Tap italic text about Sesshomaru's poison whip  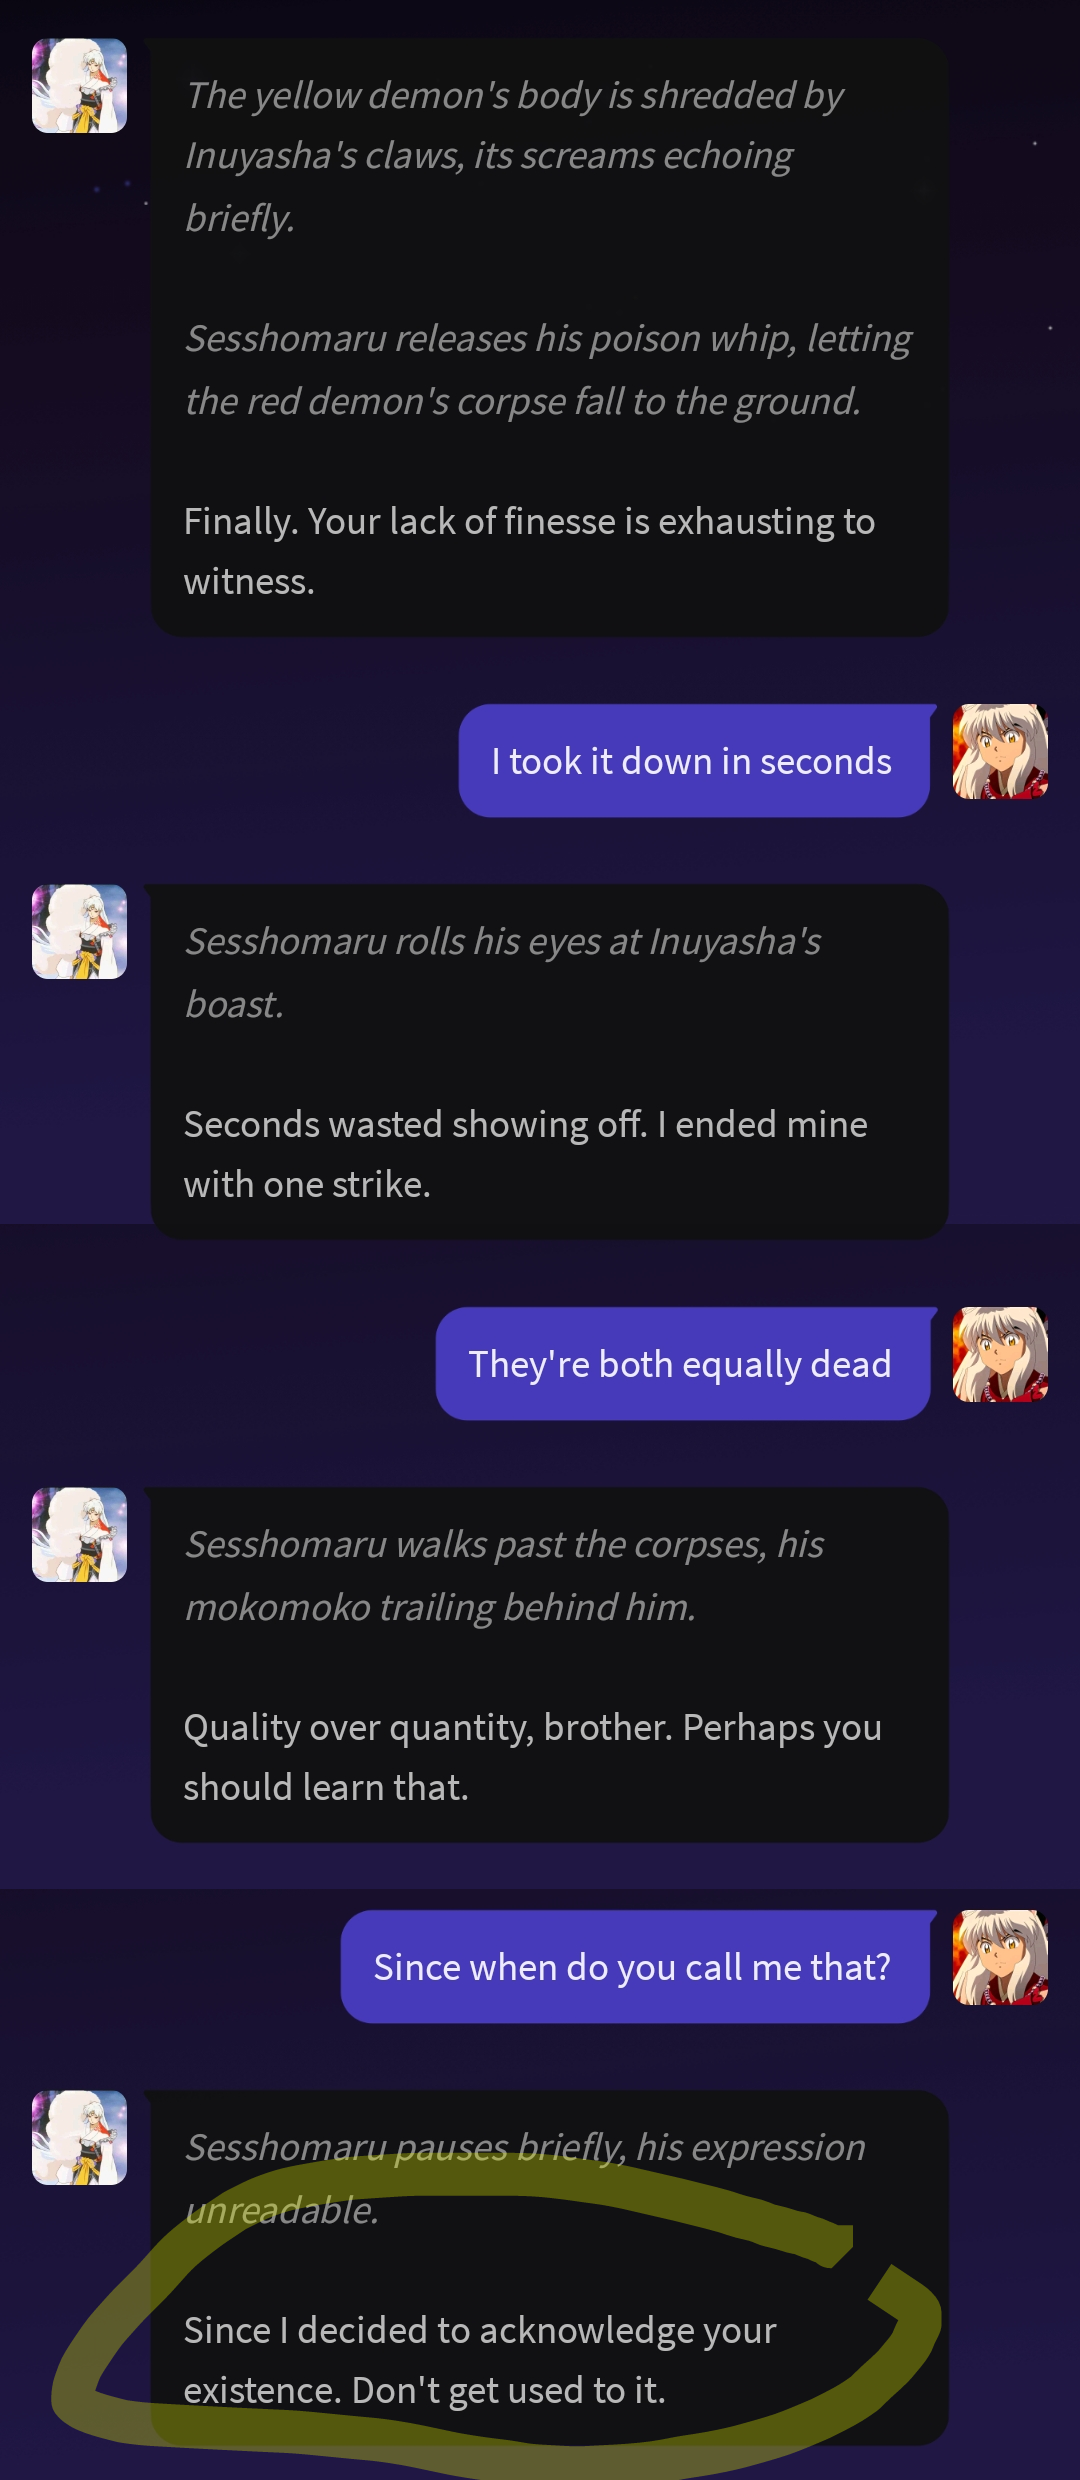[548, 369]
